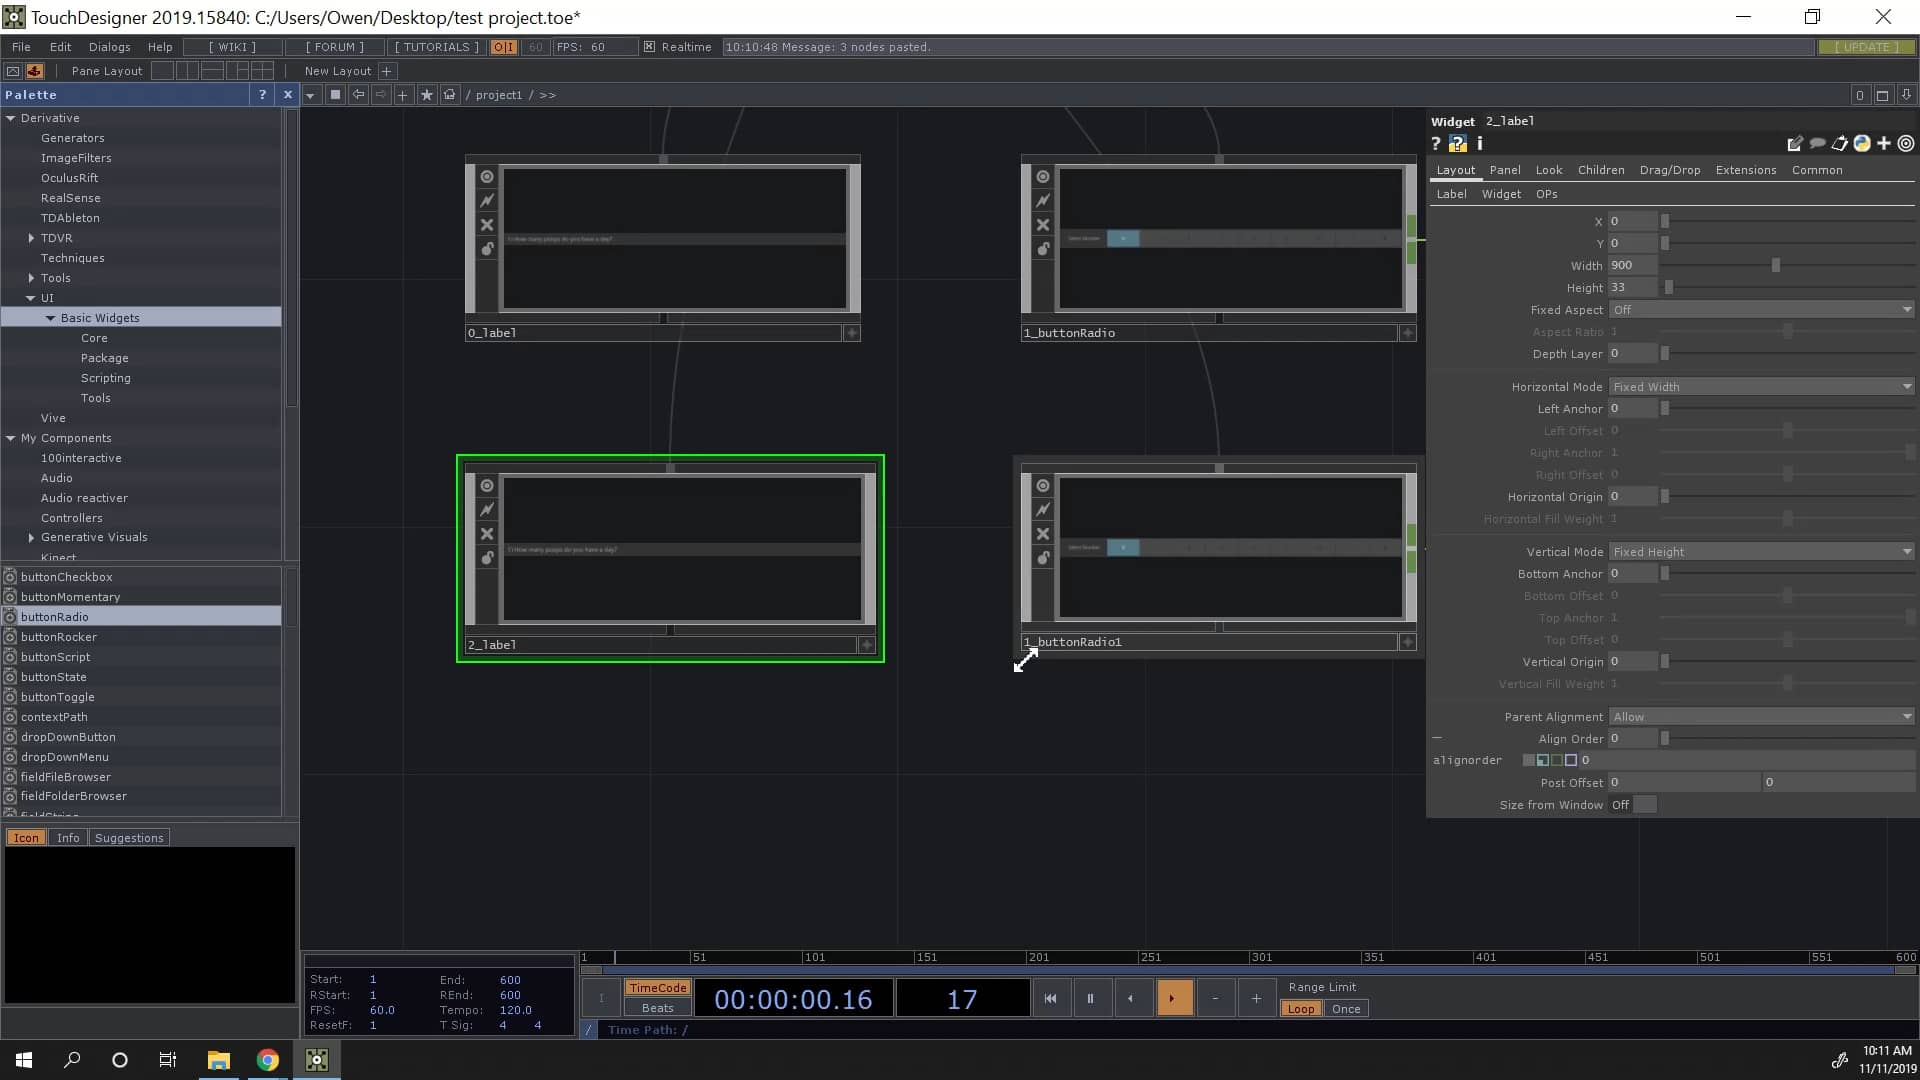Screen dimensions: 1920x1080
Task: Open the Parent Alignment dropdown showing Allow
Action: point(1762,717)
